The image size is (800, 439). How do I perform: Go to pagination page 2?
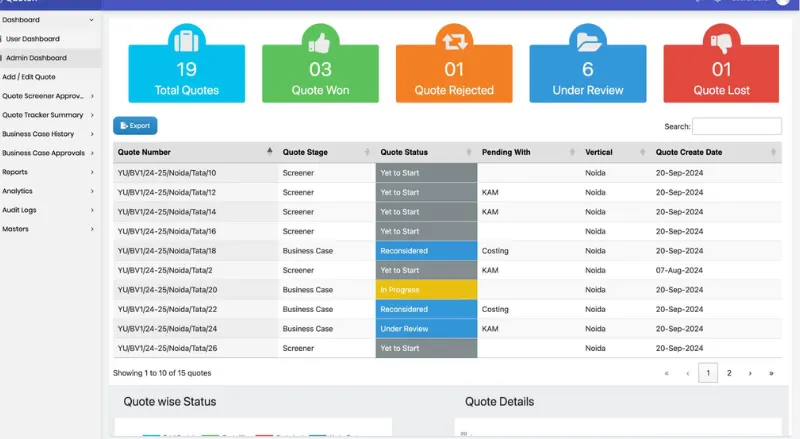729,373
